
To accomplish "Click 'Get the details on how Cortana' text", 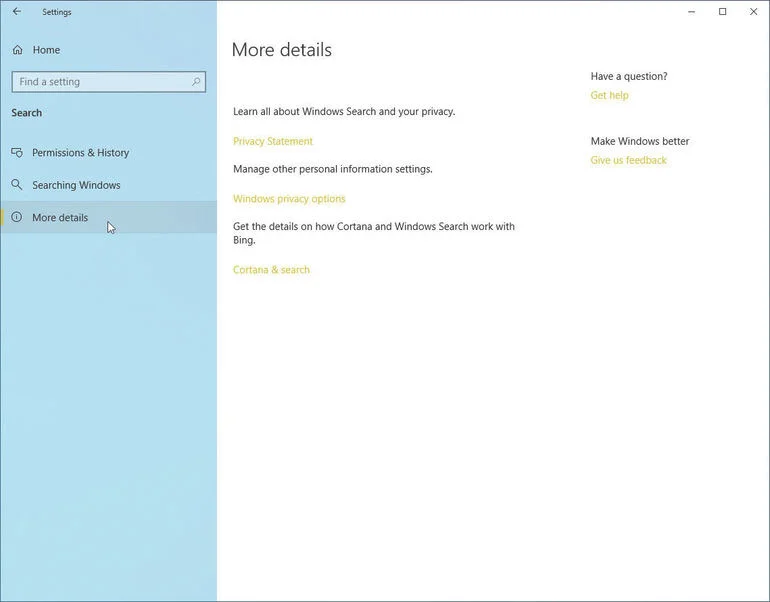I will 374,233.
